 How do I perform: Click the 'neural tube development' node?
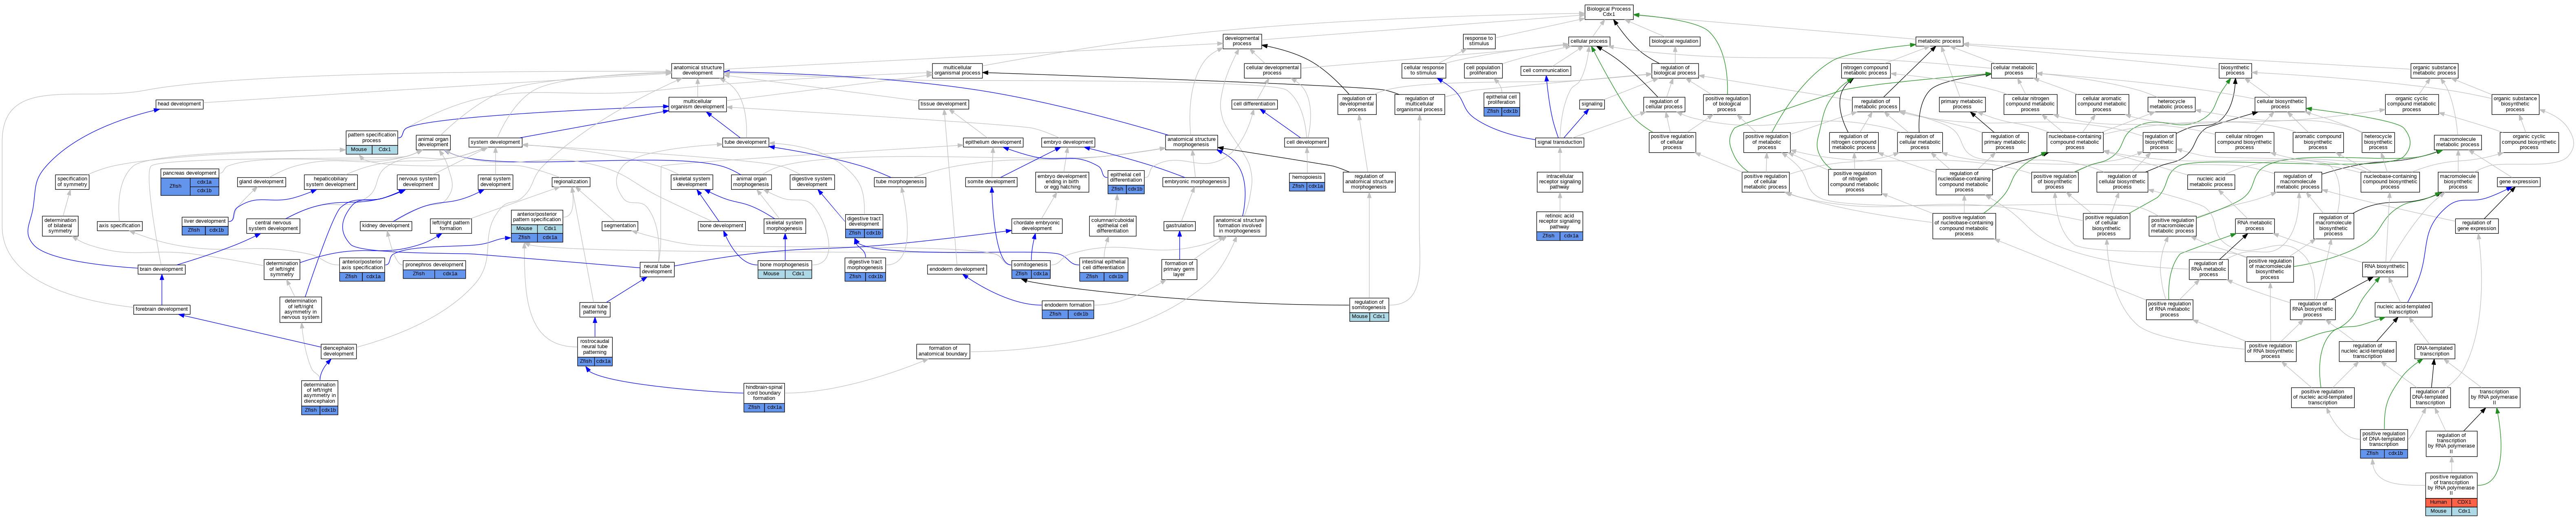[657, 269]
